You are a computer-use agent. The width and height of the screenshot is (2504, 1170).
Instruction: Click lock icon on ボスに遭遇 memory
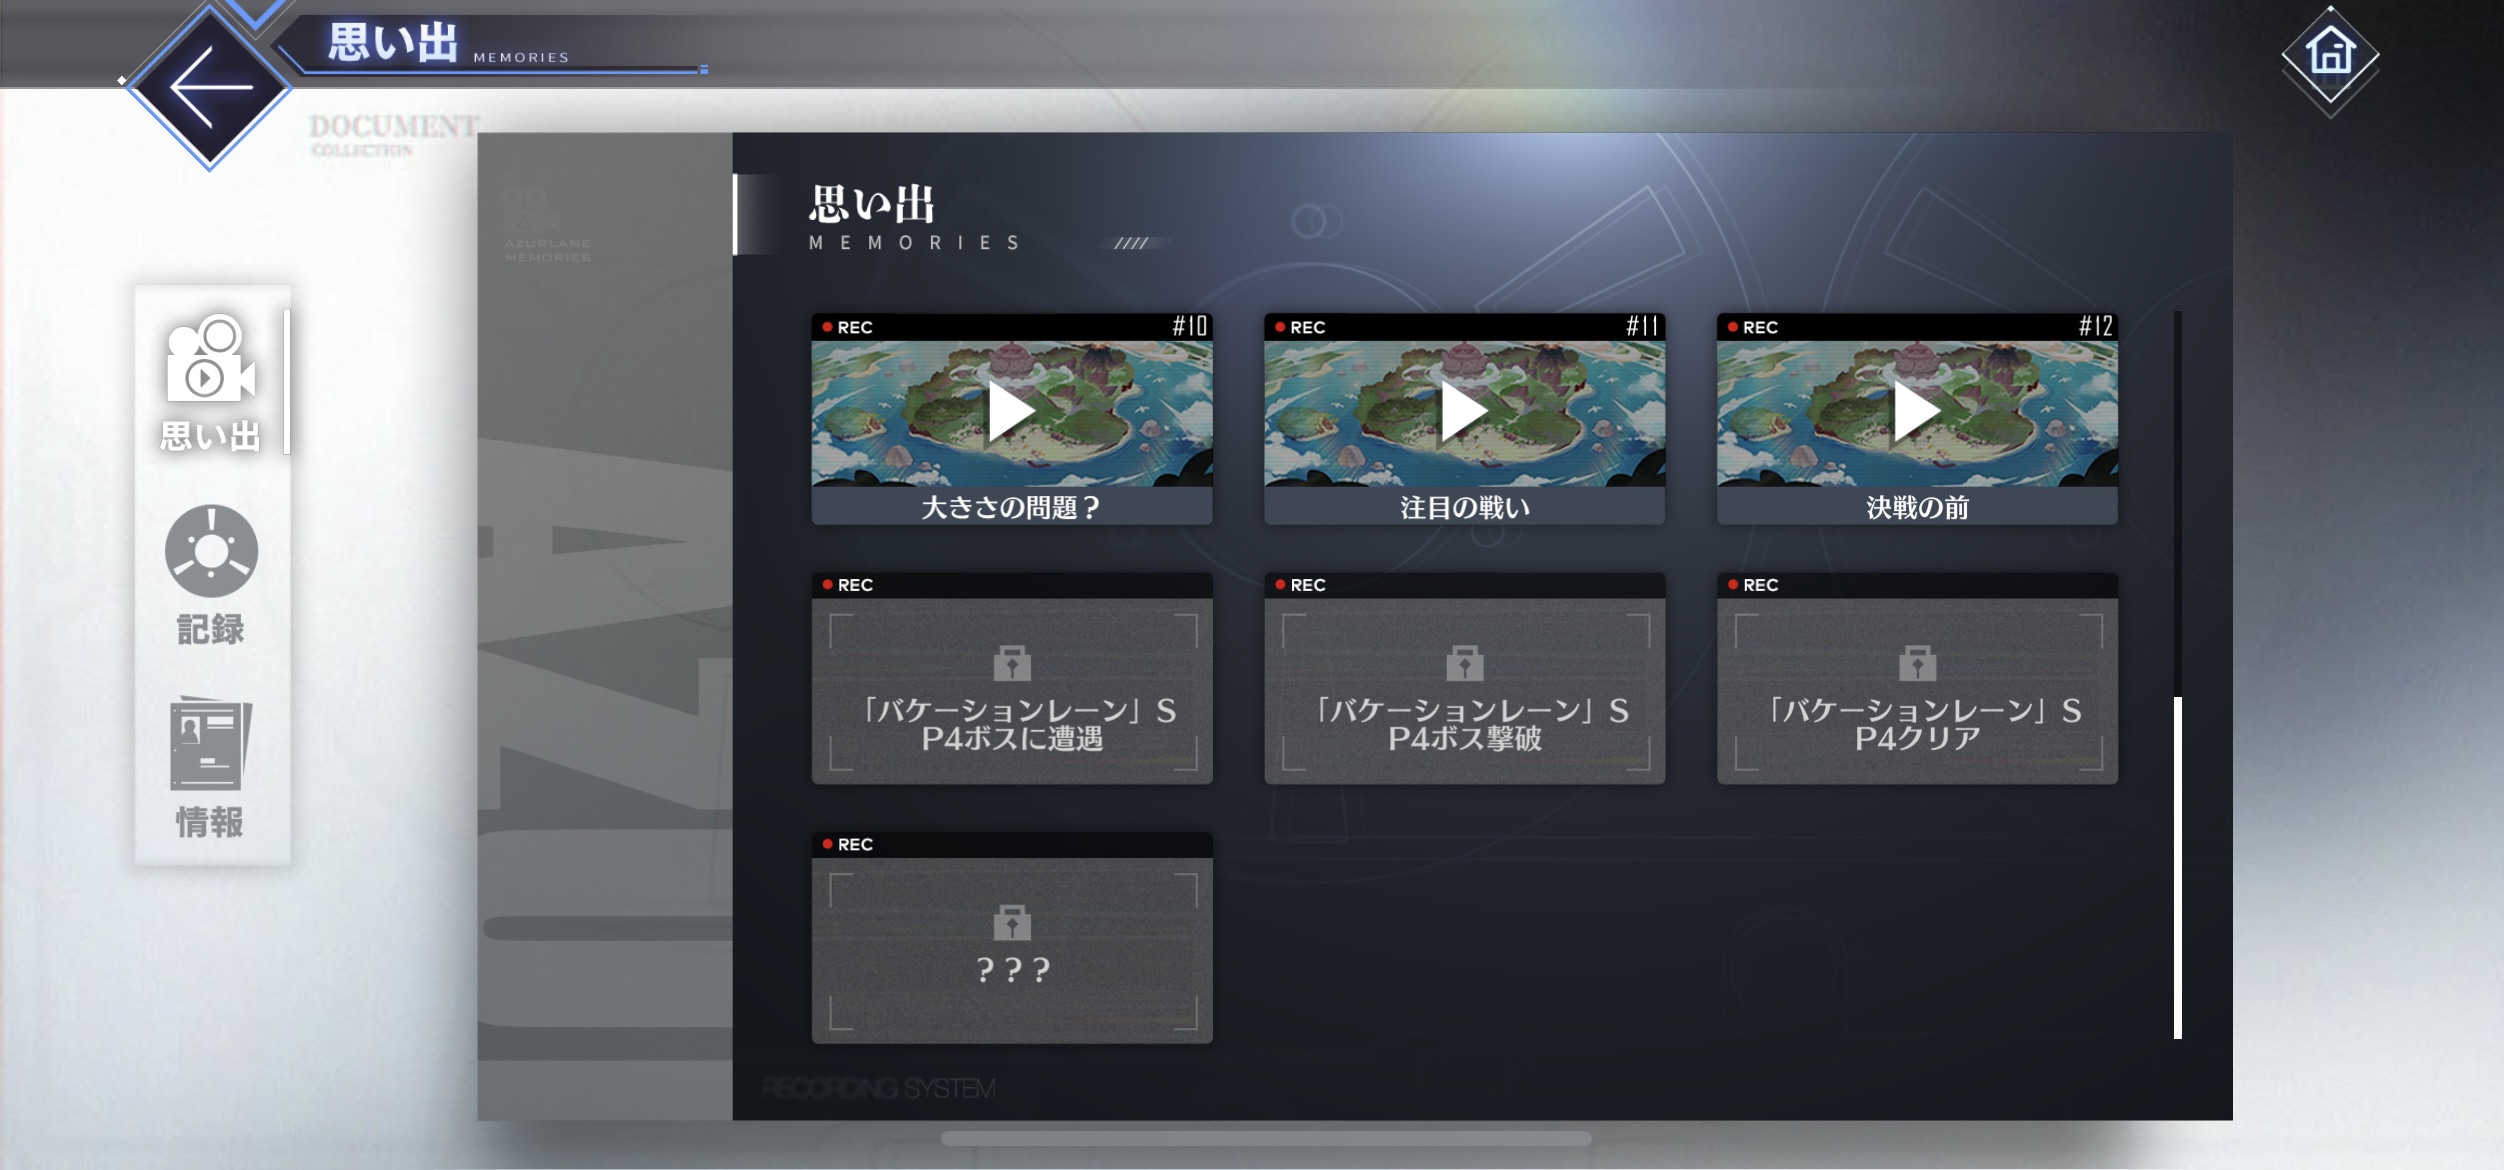tap(1012, 663)
